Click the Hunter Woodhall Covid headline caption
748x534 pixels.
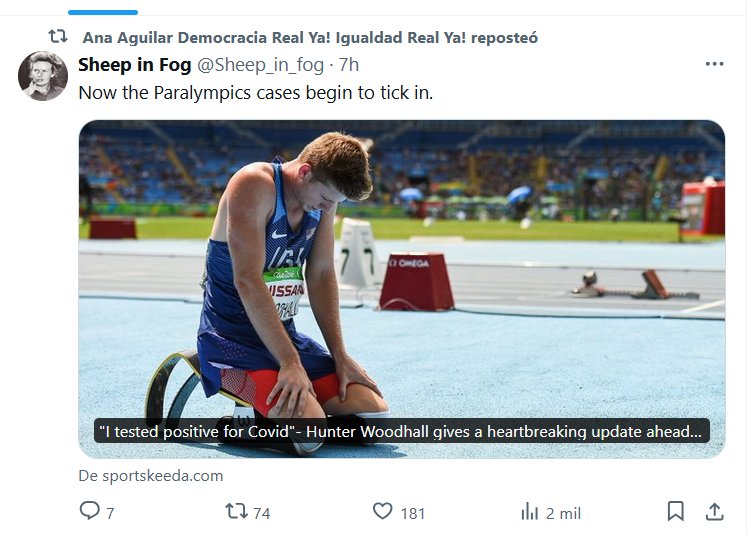(x=402, y=431)
